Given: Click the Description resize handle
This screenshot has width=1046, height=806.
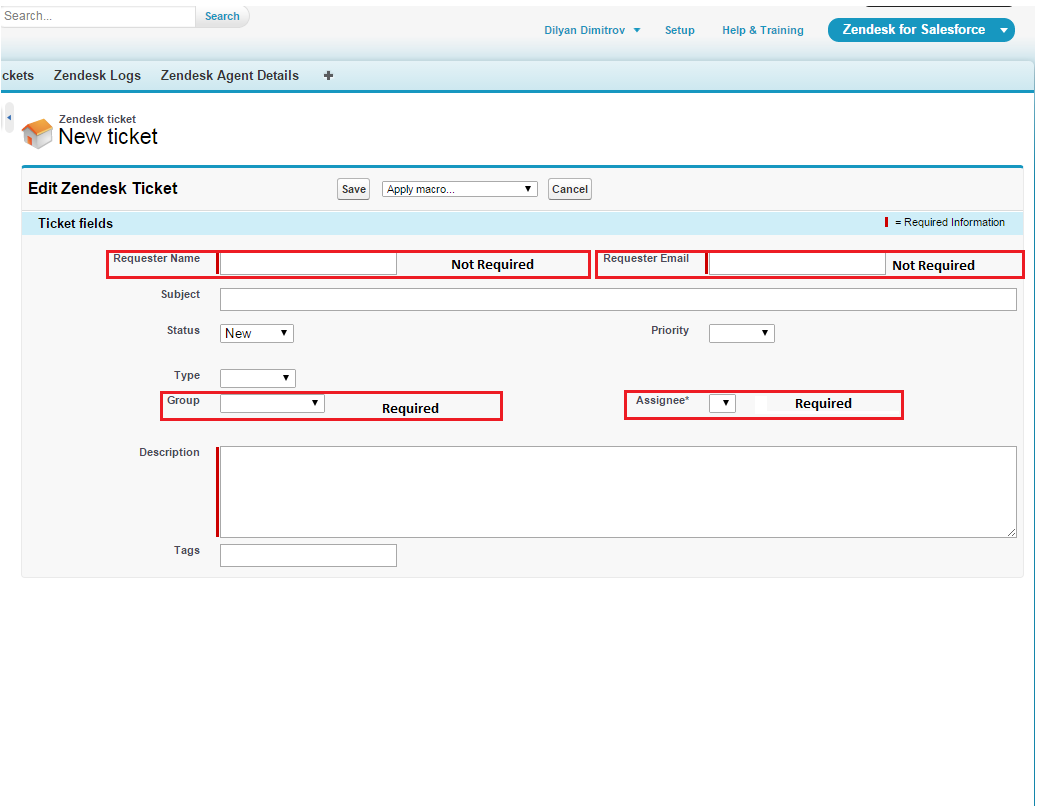Looking at the screenshot, I should [1011, 532].
